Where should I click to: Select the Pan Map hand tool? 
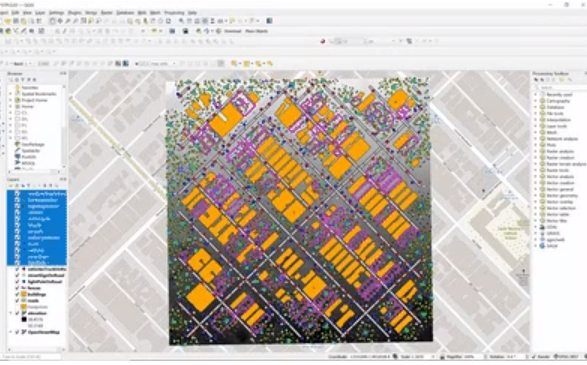[52, 21]
